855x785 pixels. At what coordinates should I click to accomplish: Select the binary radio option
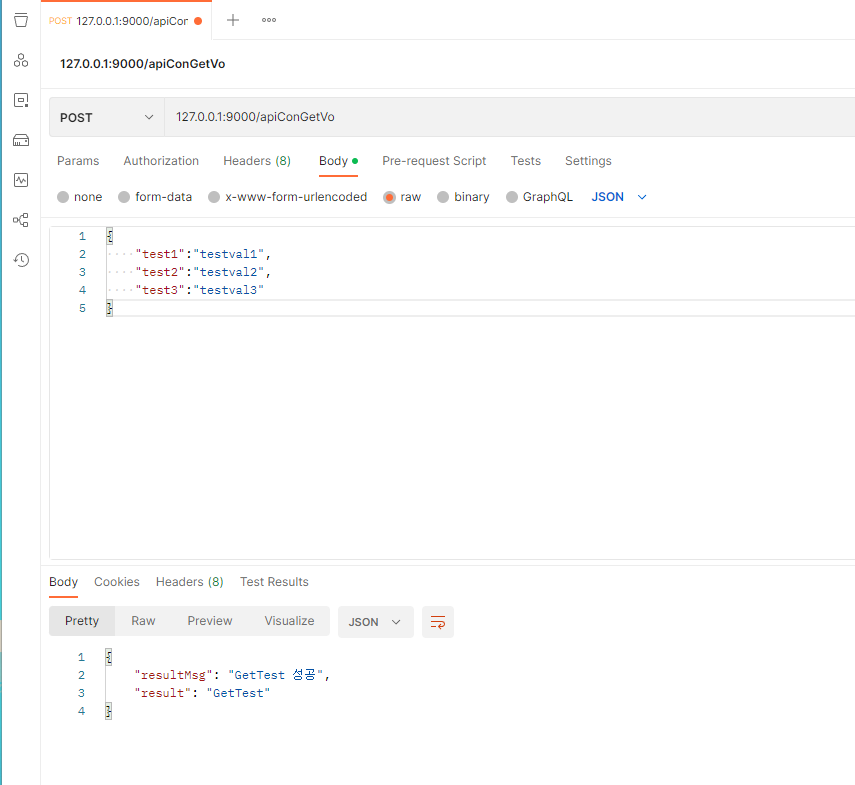point(443,197)
